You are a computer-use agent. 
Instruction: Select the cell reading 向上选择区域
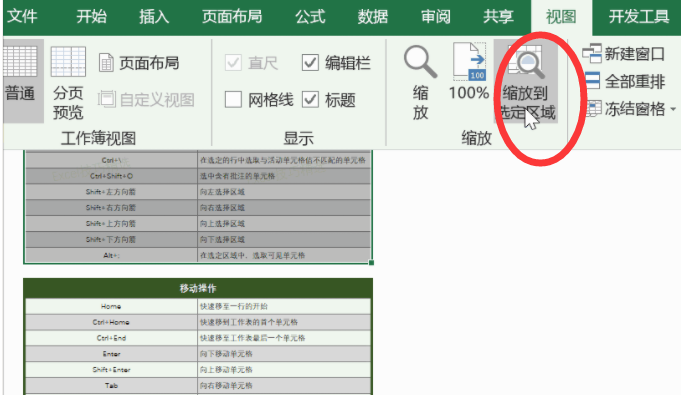pyautogui.click(x=284, y=224)
